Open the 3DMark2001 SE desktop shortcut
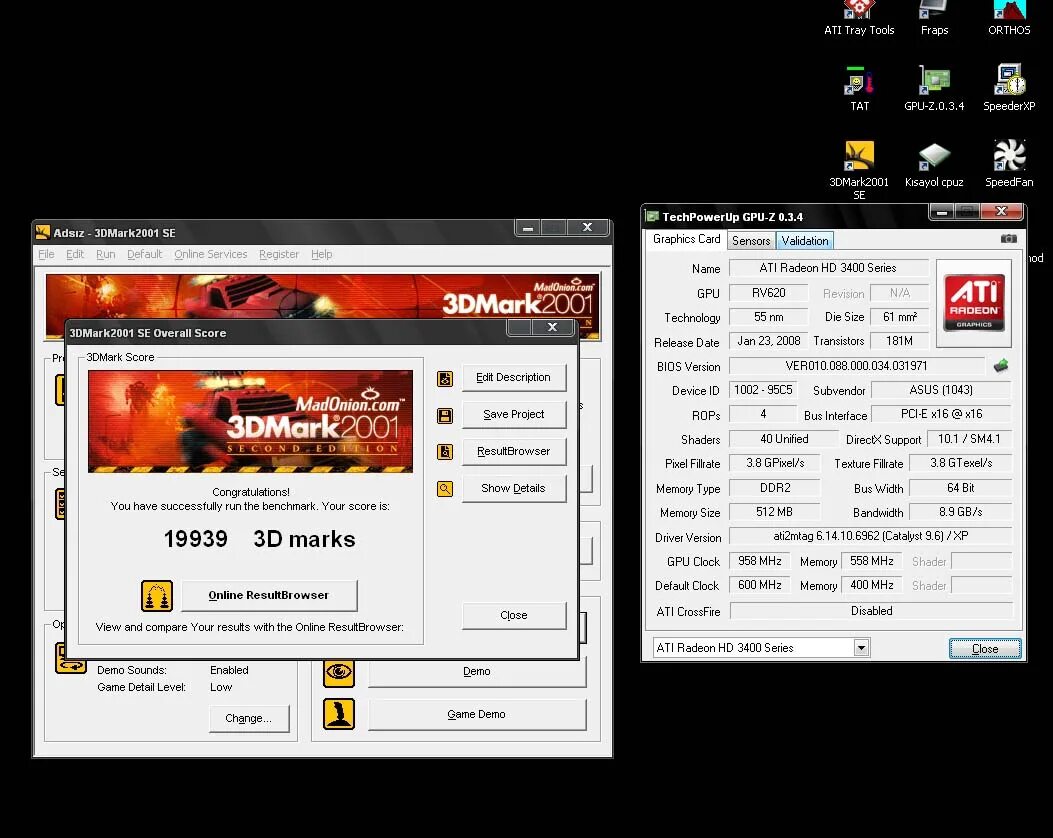The height and width of the screenshot is (838, 1053). tap(859, 170)
